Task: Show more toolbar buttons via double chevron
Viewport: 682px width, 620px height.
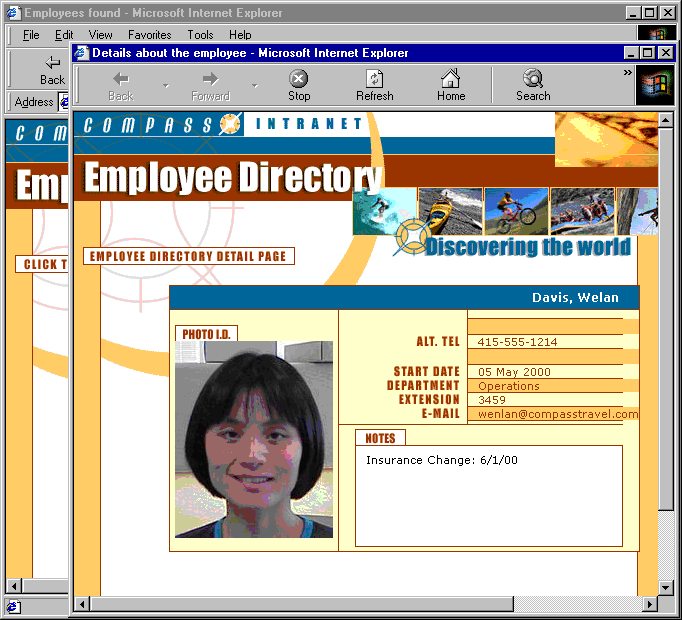Action: pos(628,72)
